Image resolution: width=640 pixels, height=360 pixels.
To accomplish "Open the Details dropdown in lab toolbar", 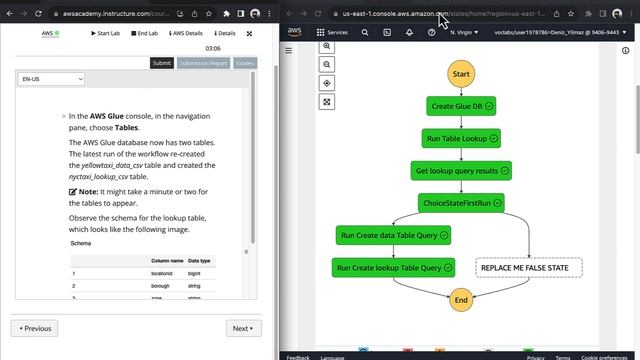I will click(225, 33).
